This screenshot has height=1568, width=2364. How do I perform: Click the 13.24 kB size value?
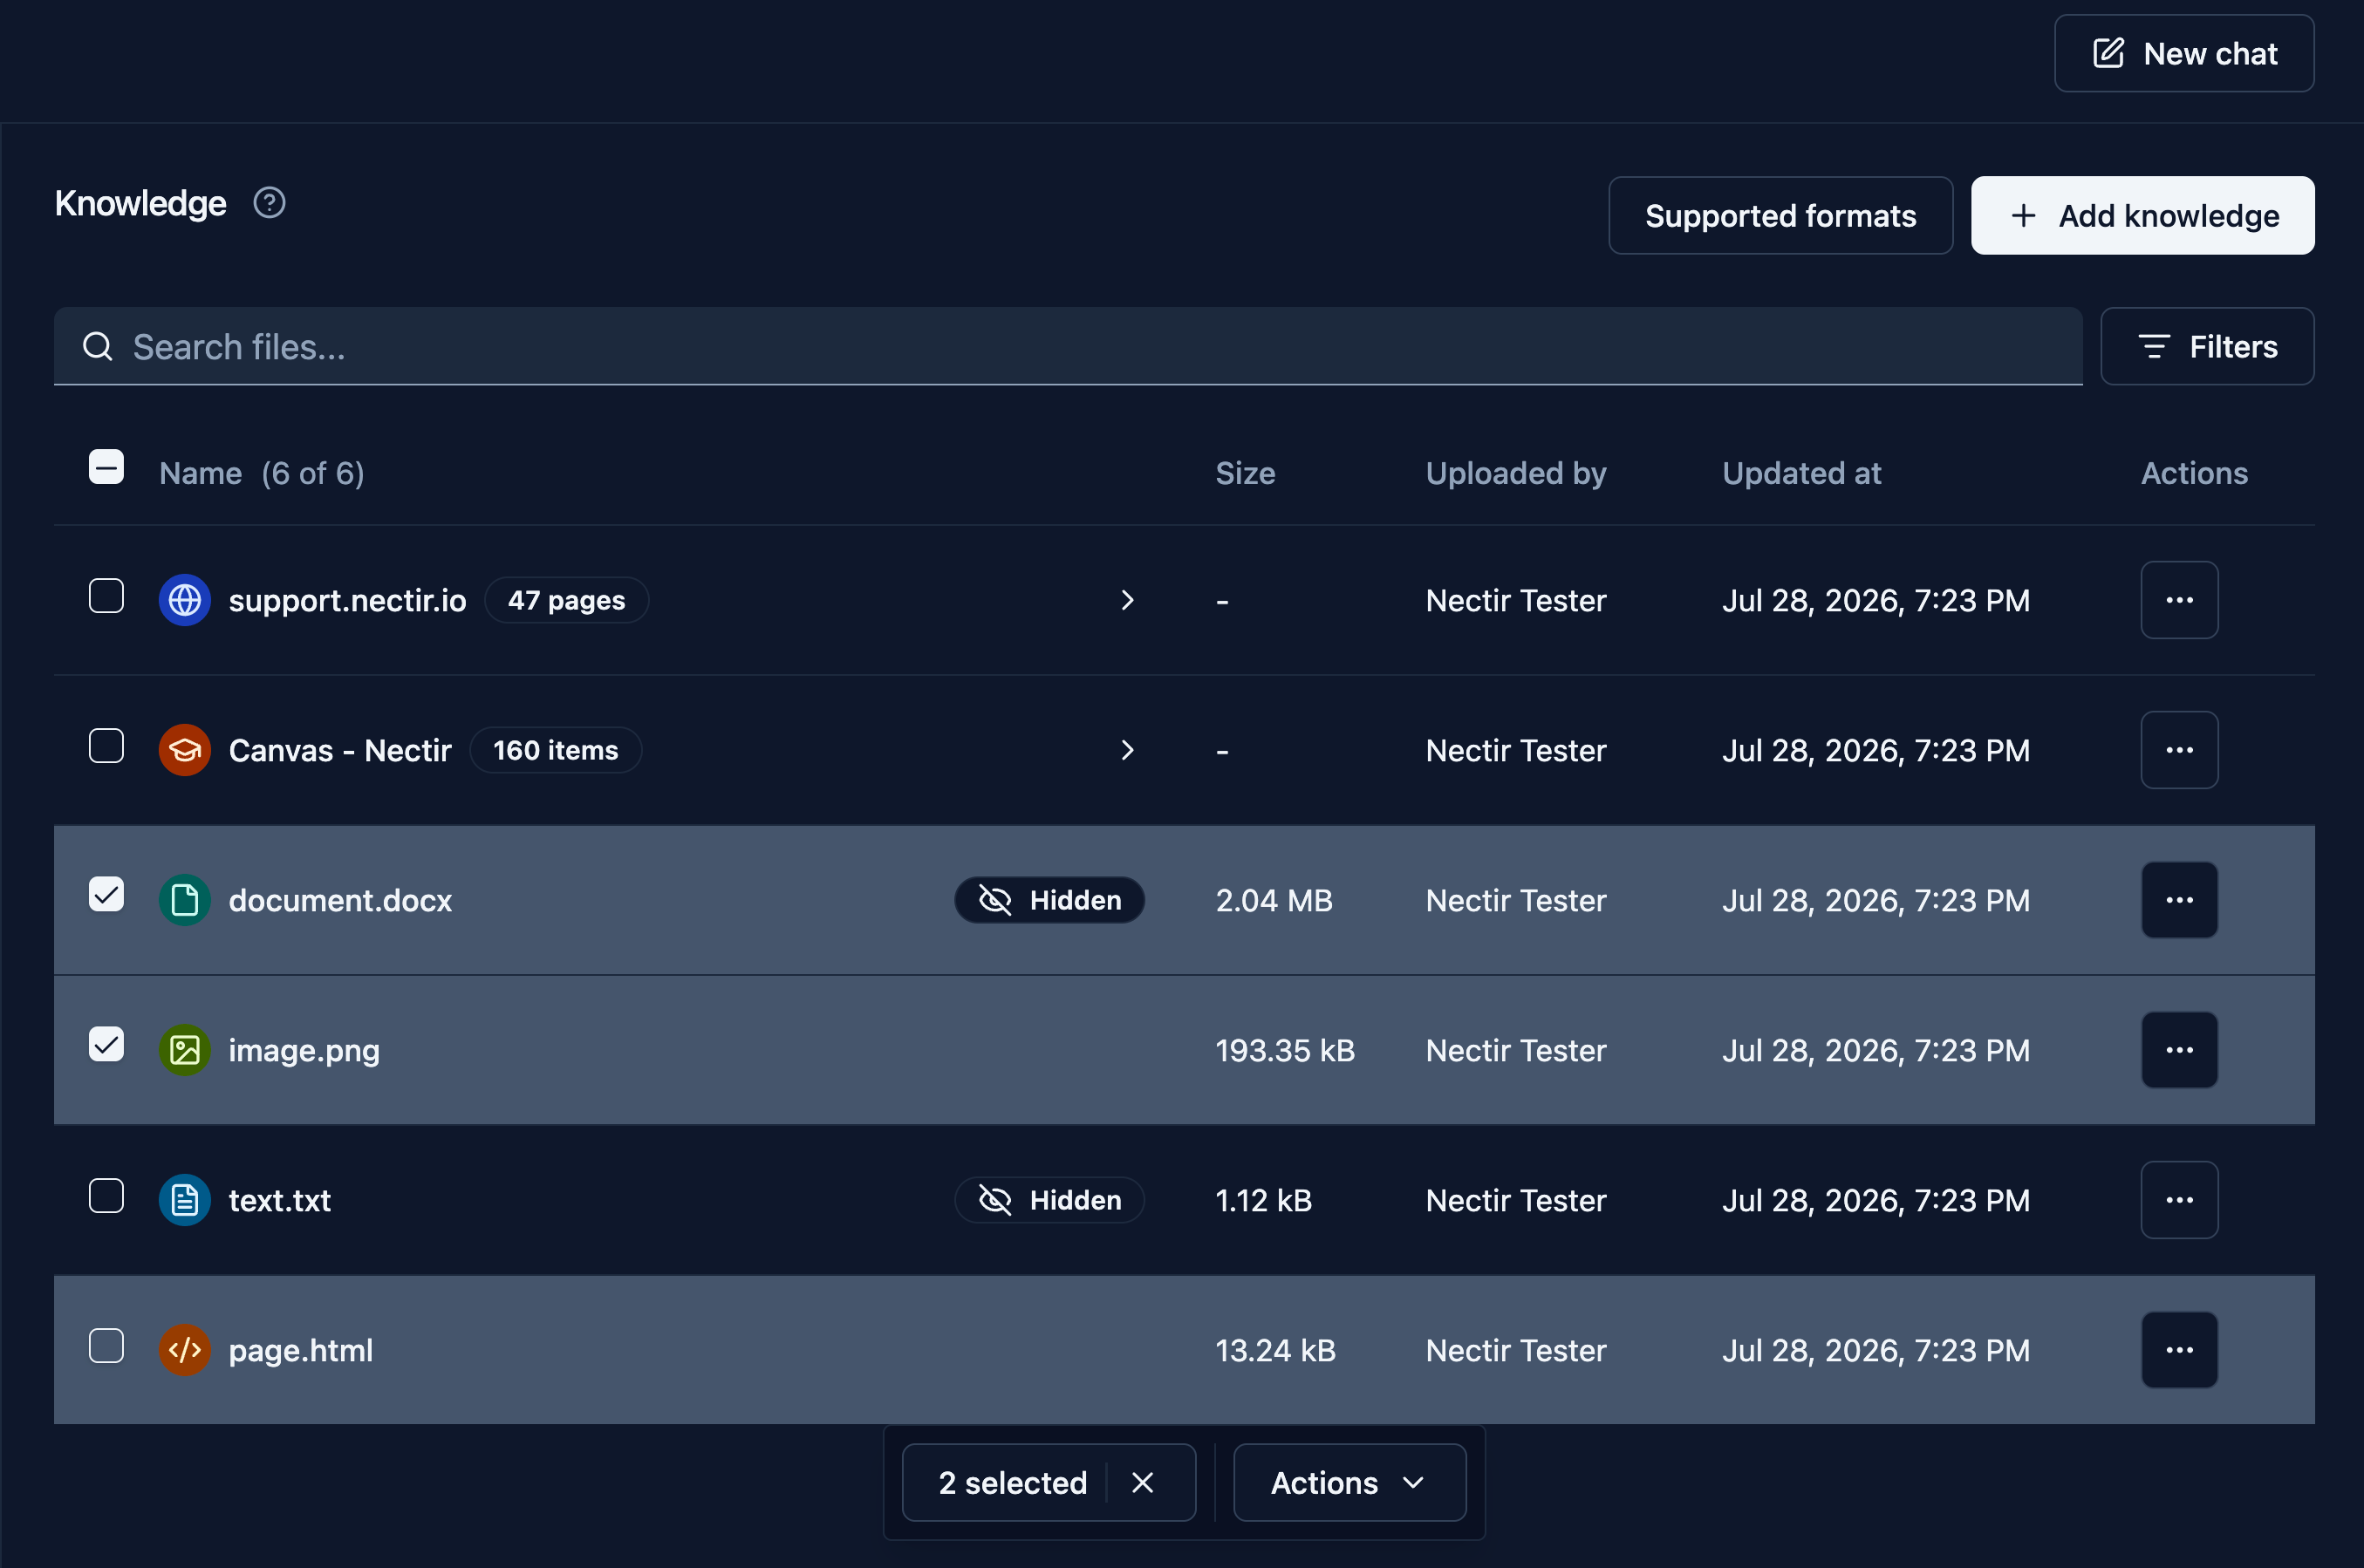(1275, 1350)
